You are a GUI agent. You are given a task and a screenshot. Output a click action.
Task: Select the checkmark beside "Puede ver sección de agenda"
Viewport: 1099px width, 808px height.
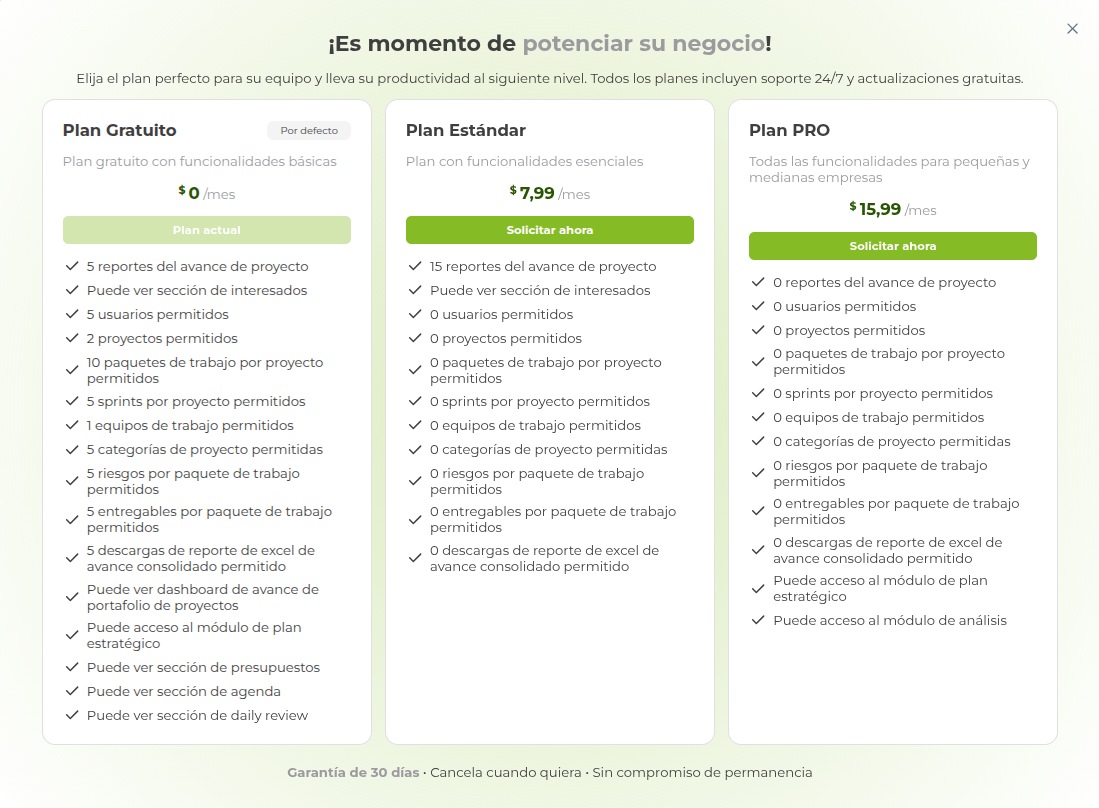(x=71, y=691)
